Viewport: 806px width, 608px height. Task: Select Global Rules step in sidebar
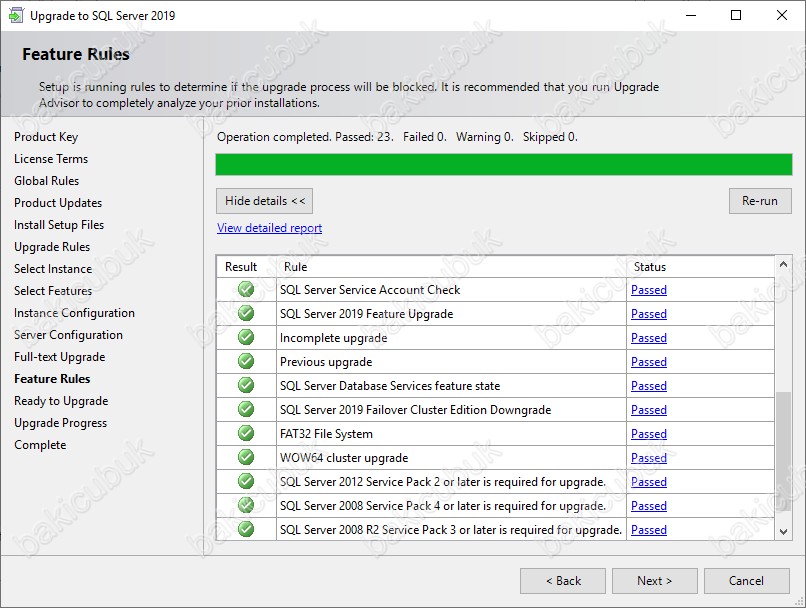click(x=47, y=181)
